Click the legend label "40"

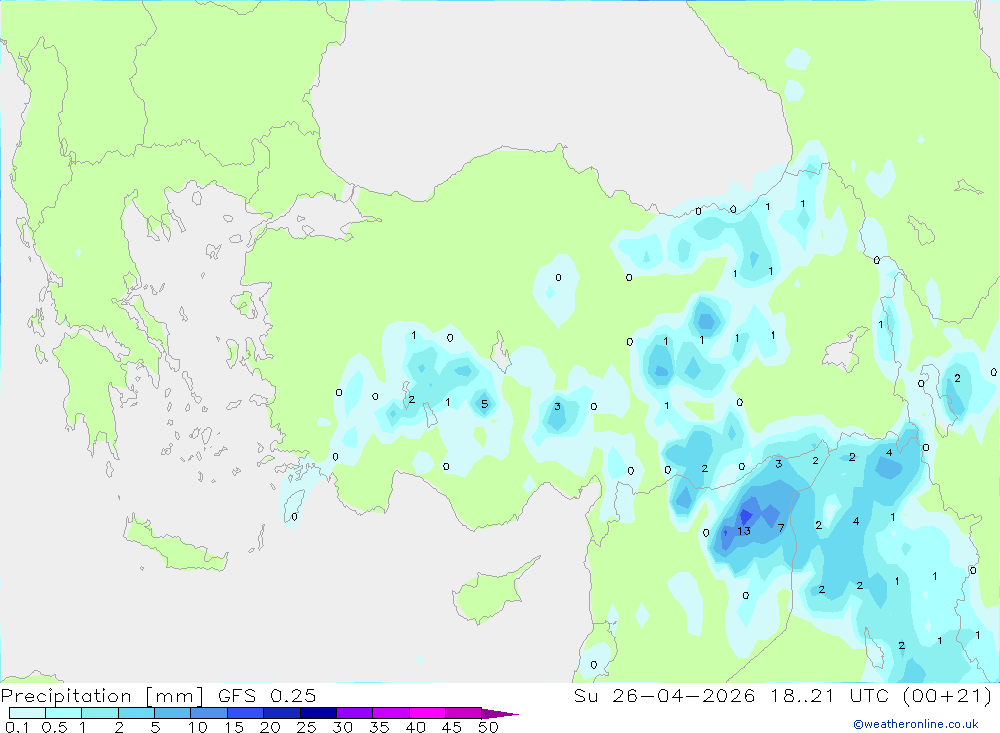pos(415,727)
